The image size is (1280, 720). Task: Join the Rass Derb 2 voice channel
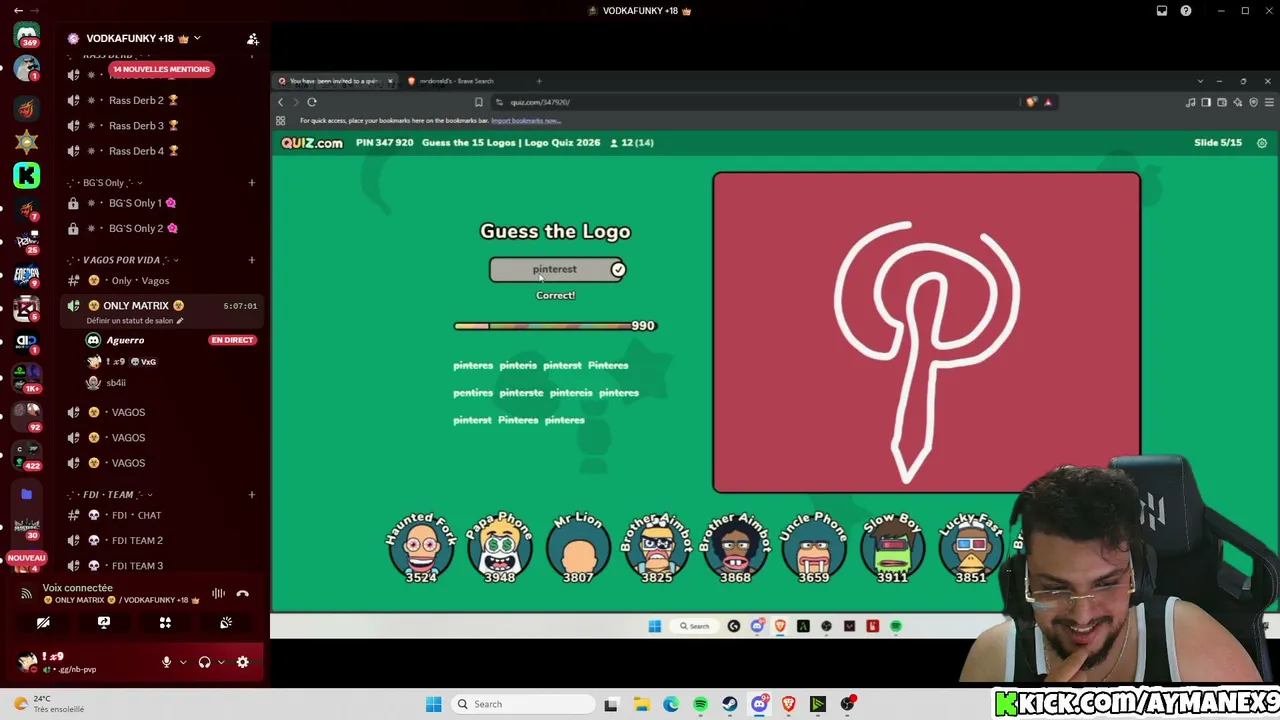(162, 100)
